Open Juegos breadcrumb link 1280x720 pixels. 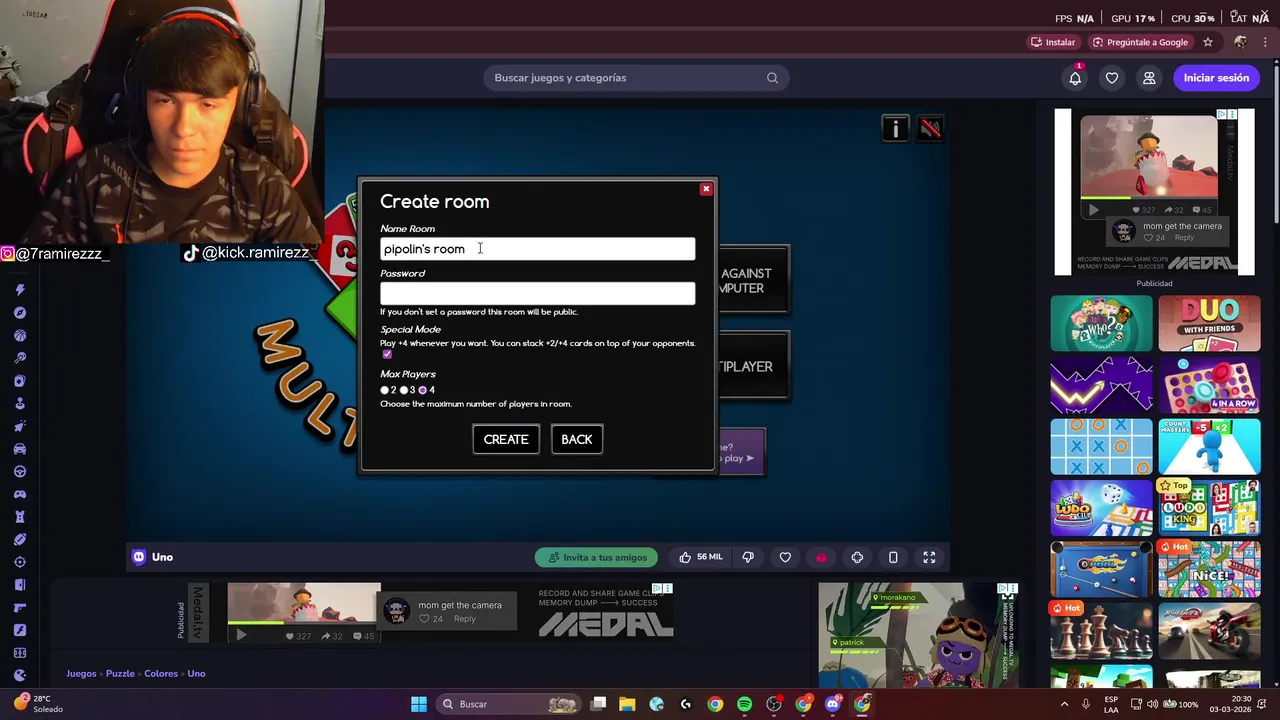click(81, 673)
